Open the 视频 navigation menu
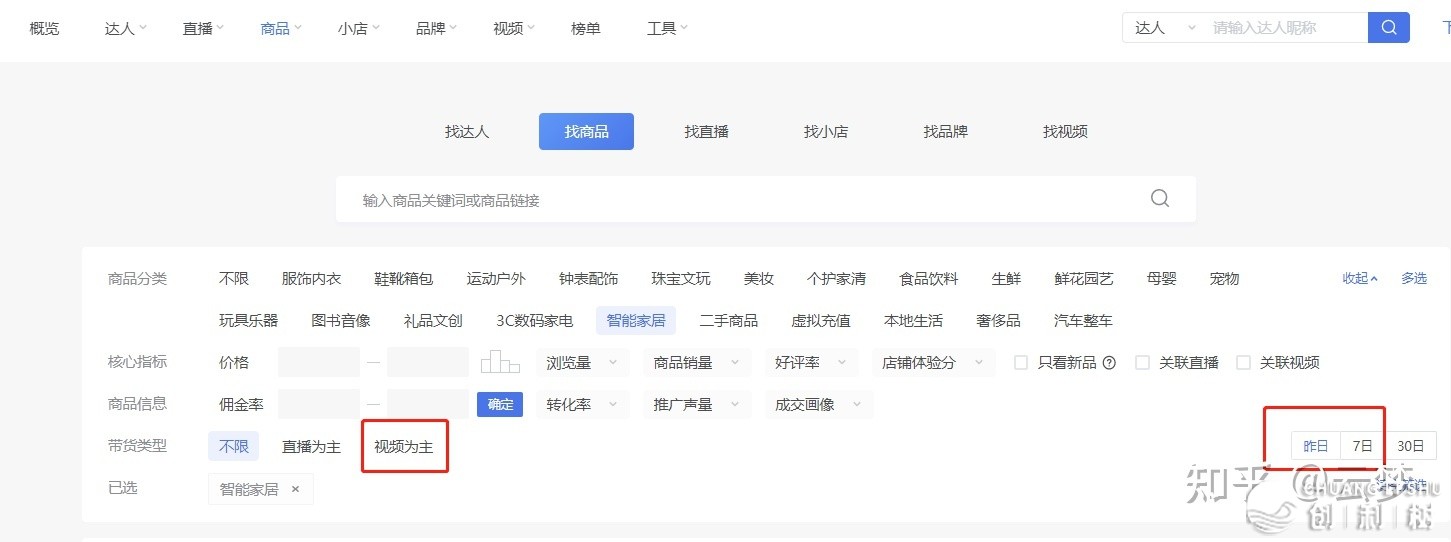This screenshot has width=1451, height=542. pos(514,28)
